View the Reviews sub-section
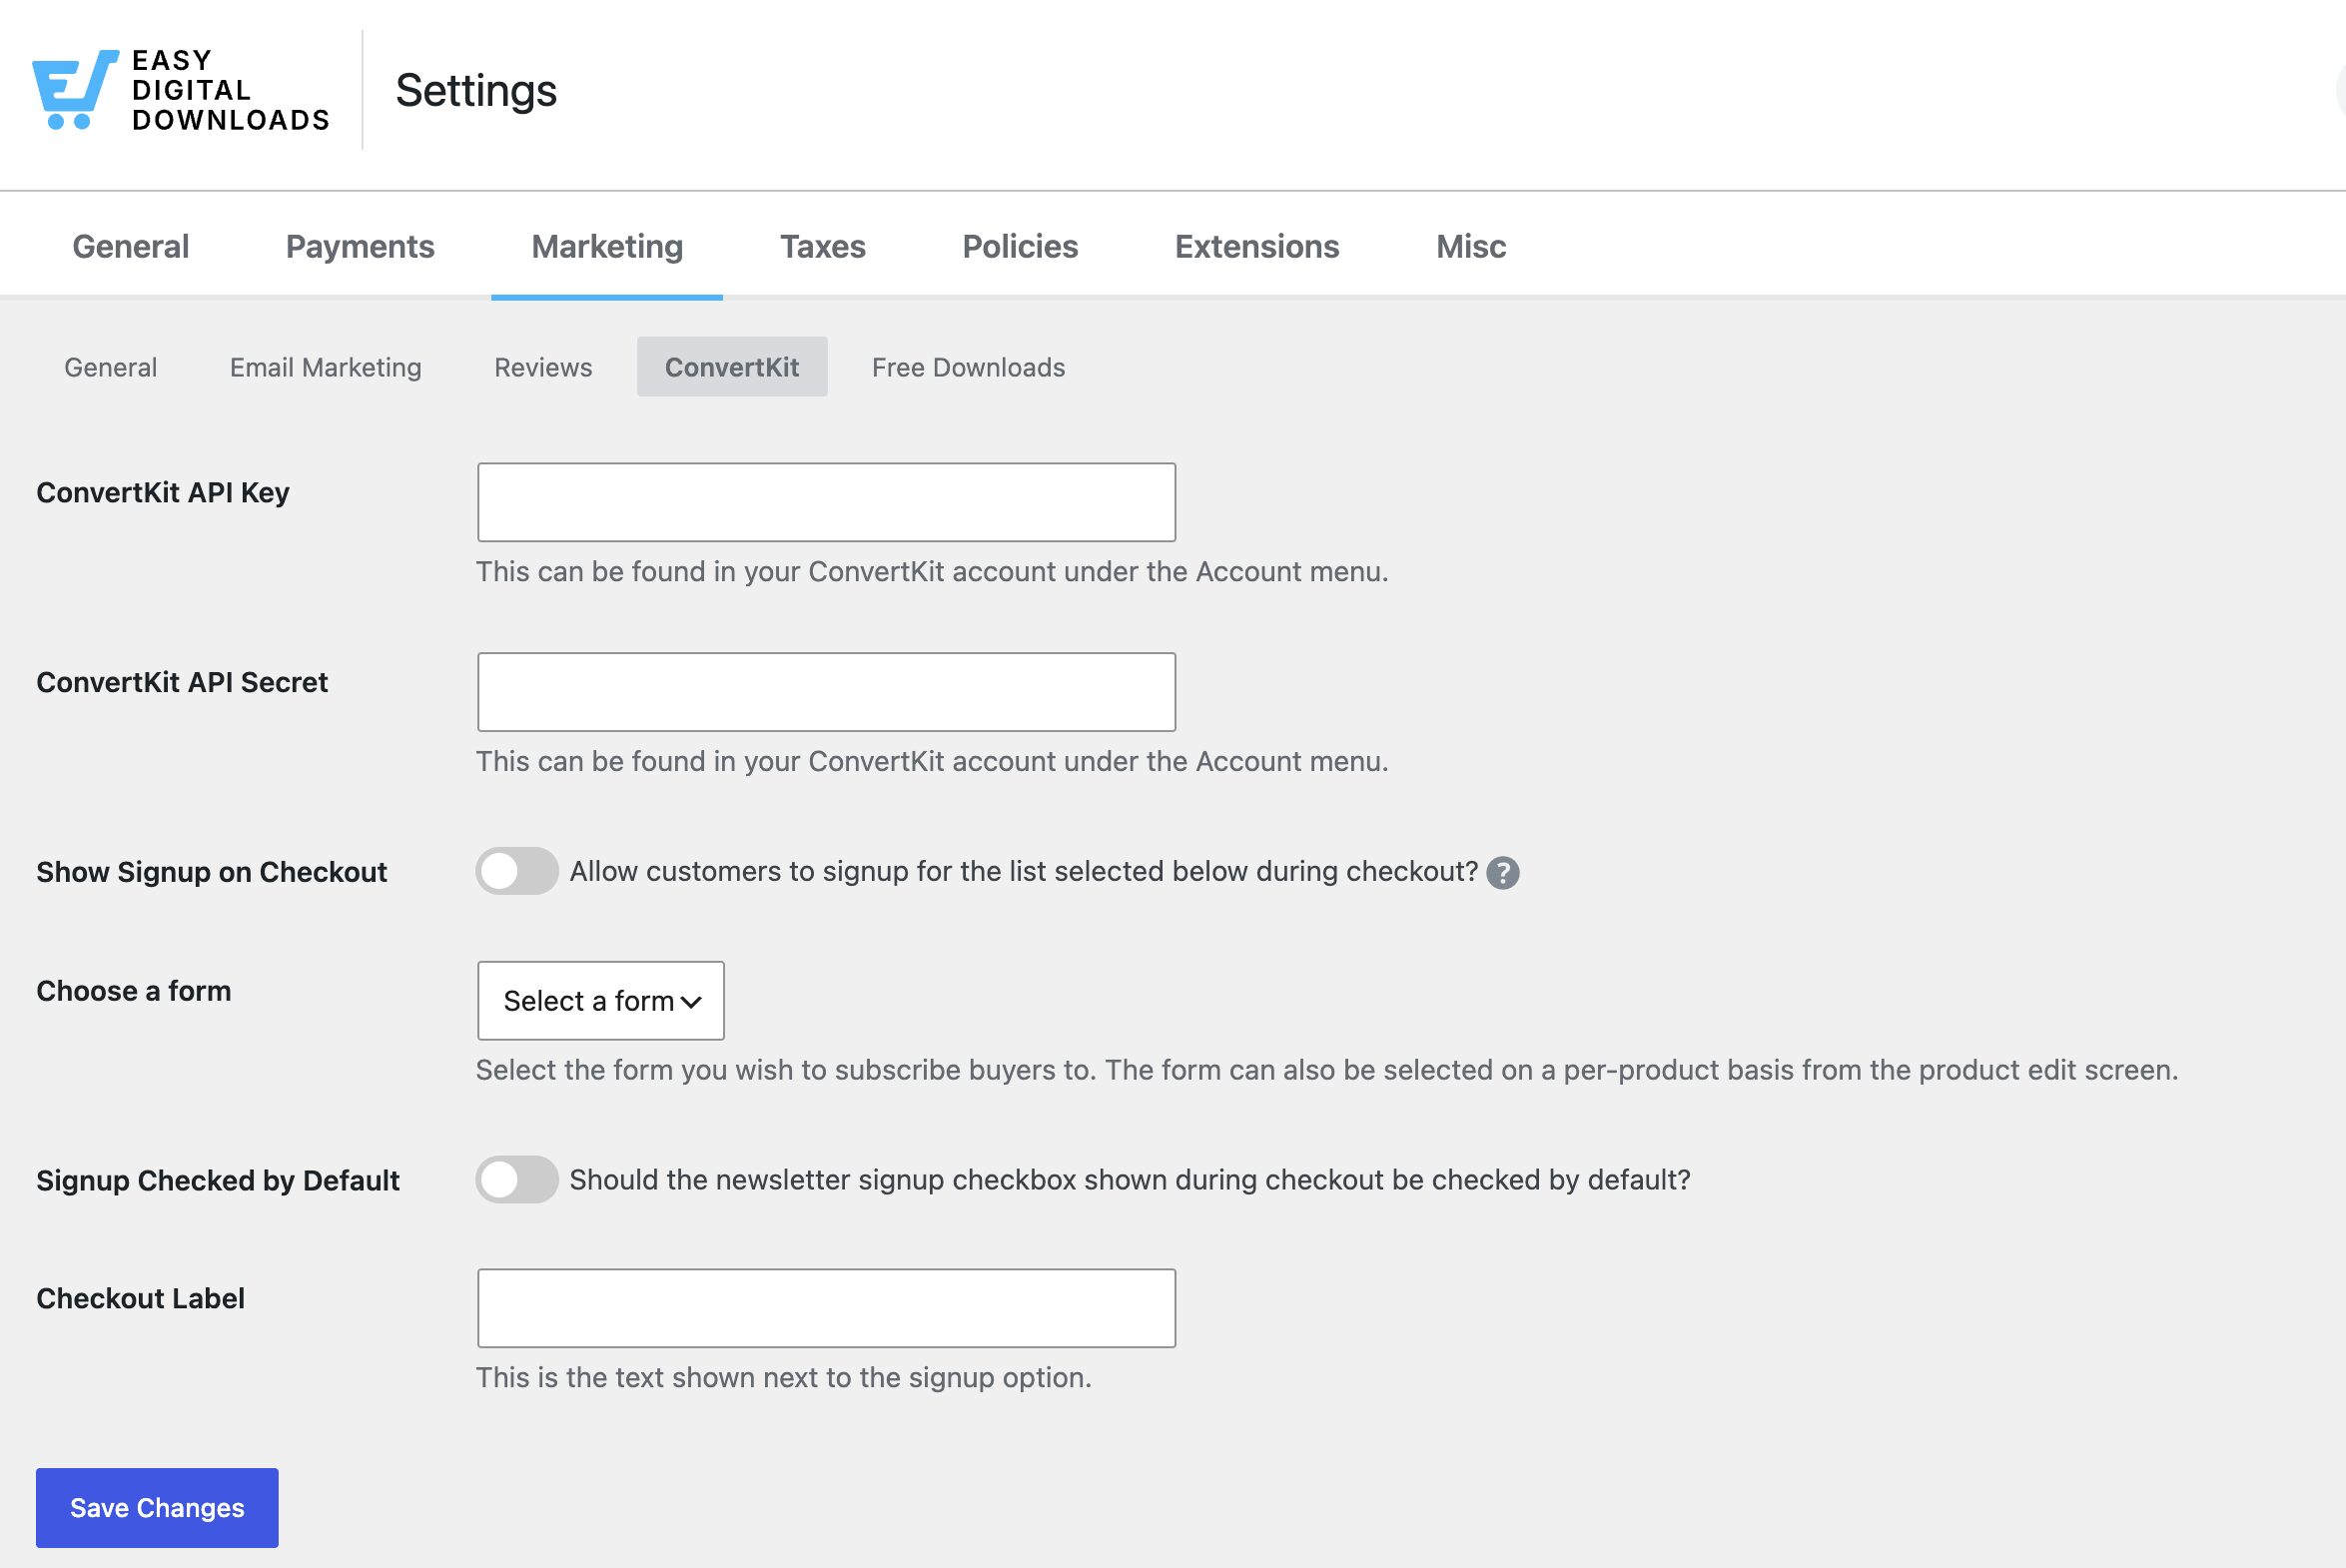The image size is (2346, 1568). pyautogui.click(x=543, y=367)
